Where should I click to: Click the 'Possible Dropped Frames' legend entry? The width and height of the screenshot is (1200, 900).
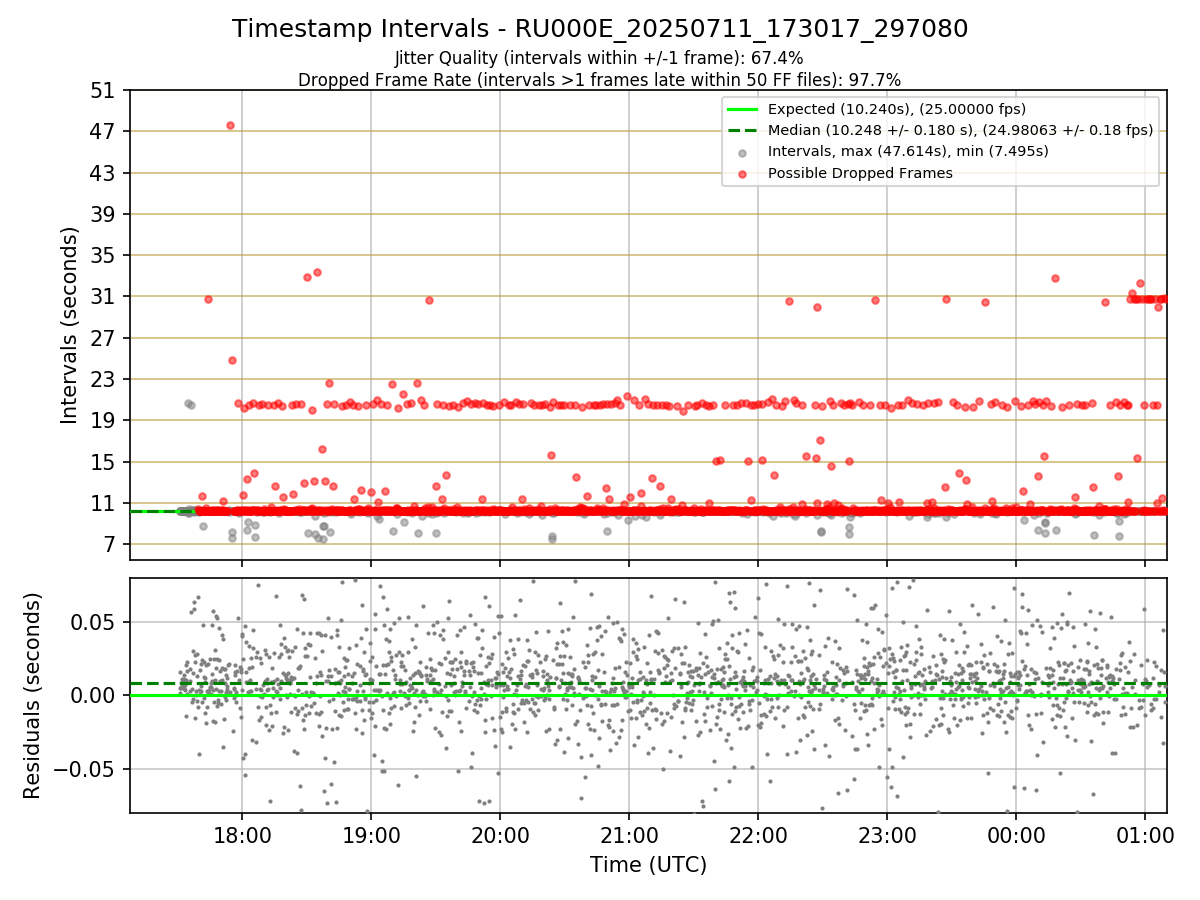(x=860, y=173)
